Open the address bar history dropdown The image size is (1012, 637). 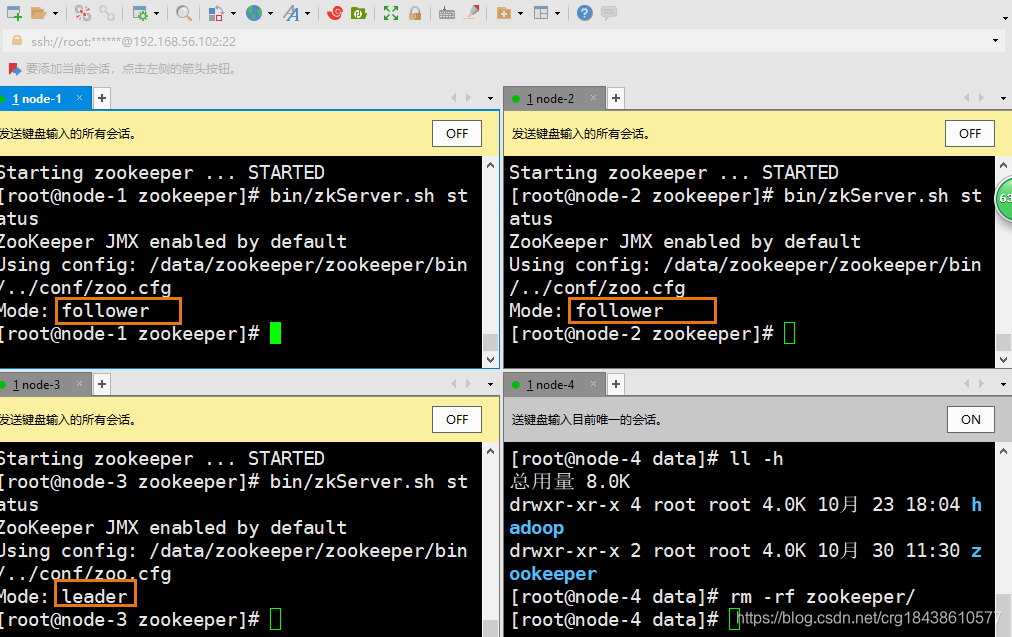tap(995, 41)
